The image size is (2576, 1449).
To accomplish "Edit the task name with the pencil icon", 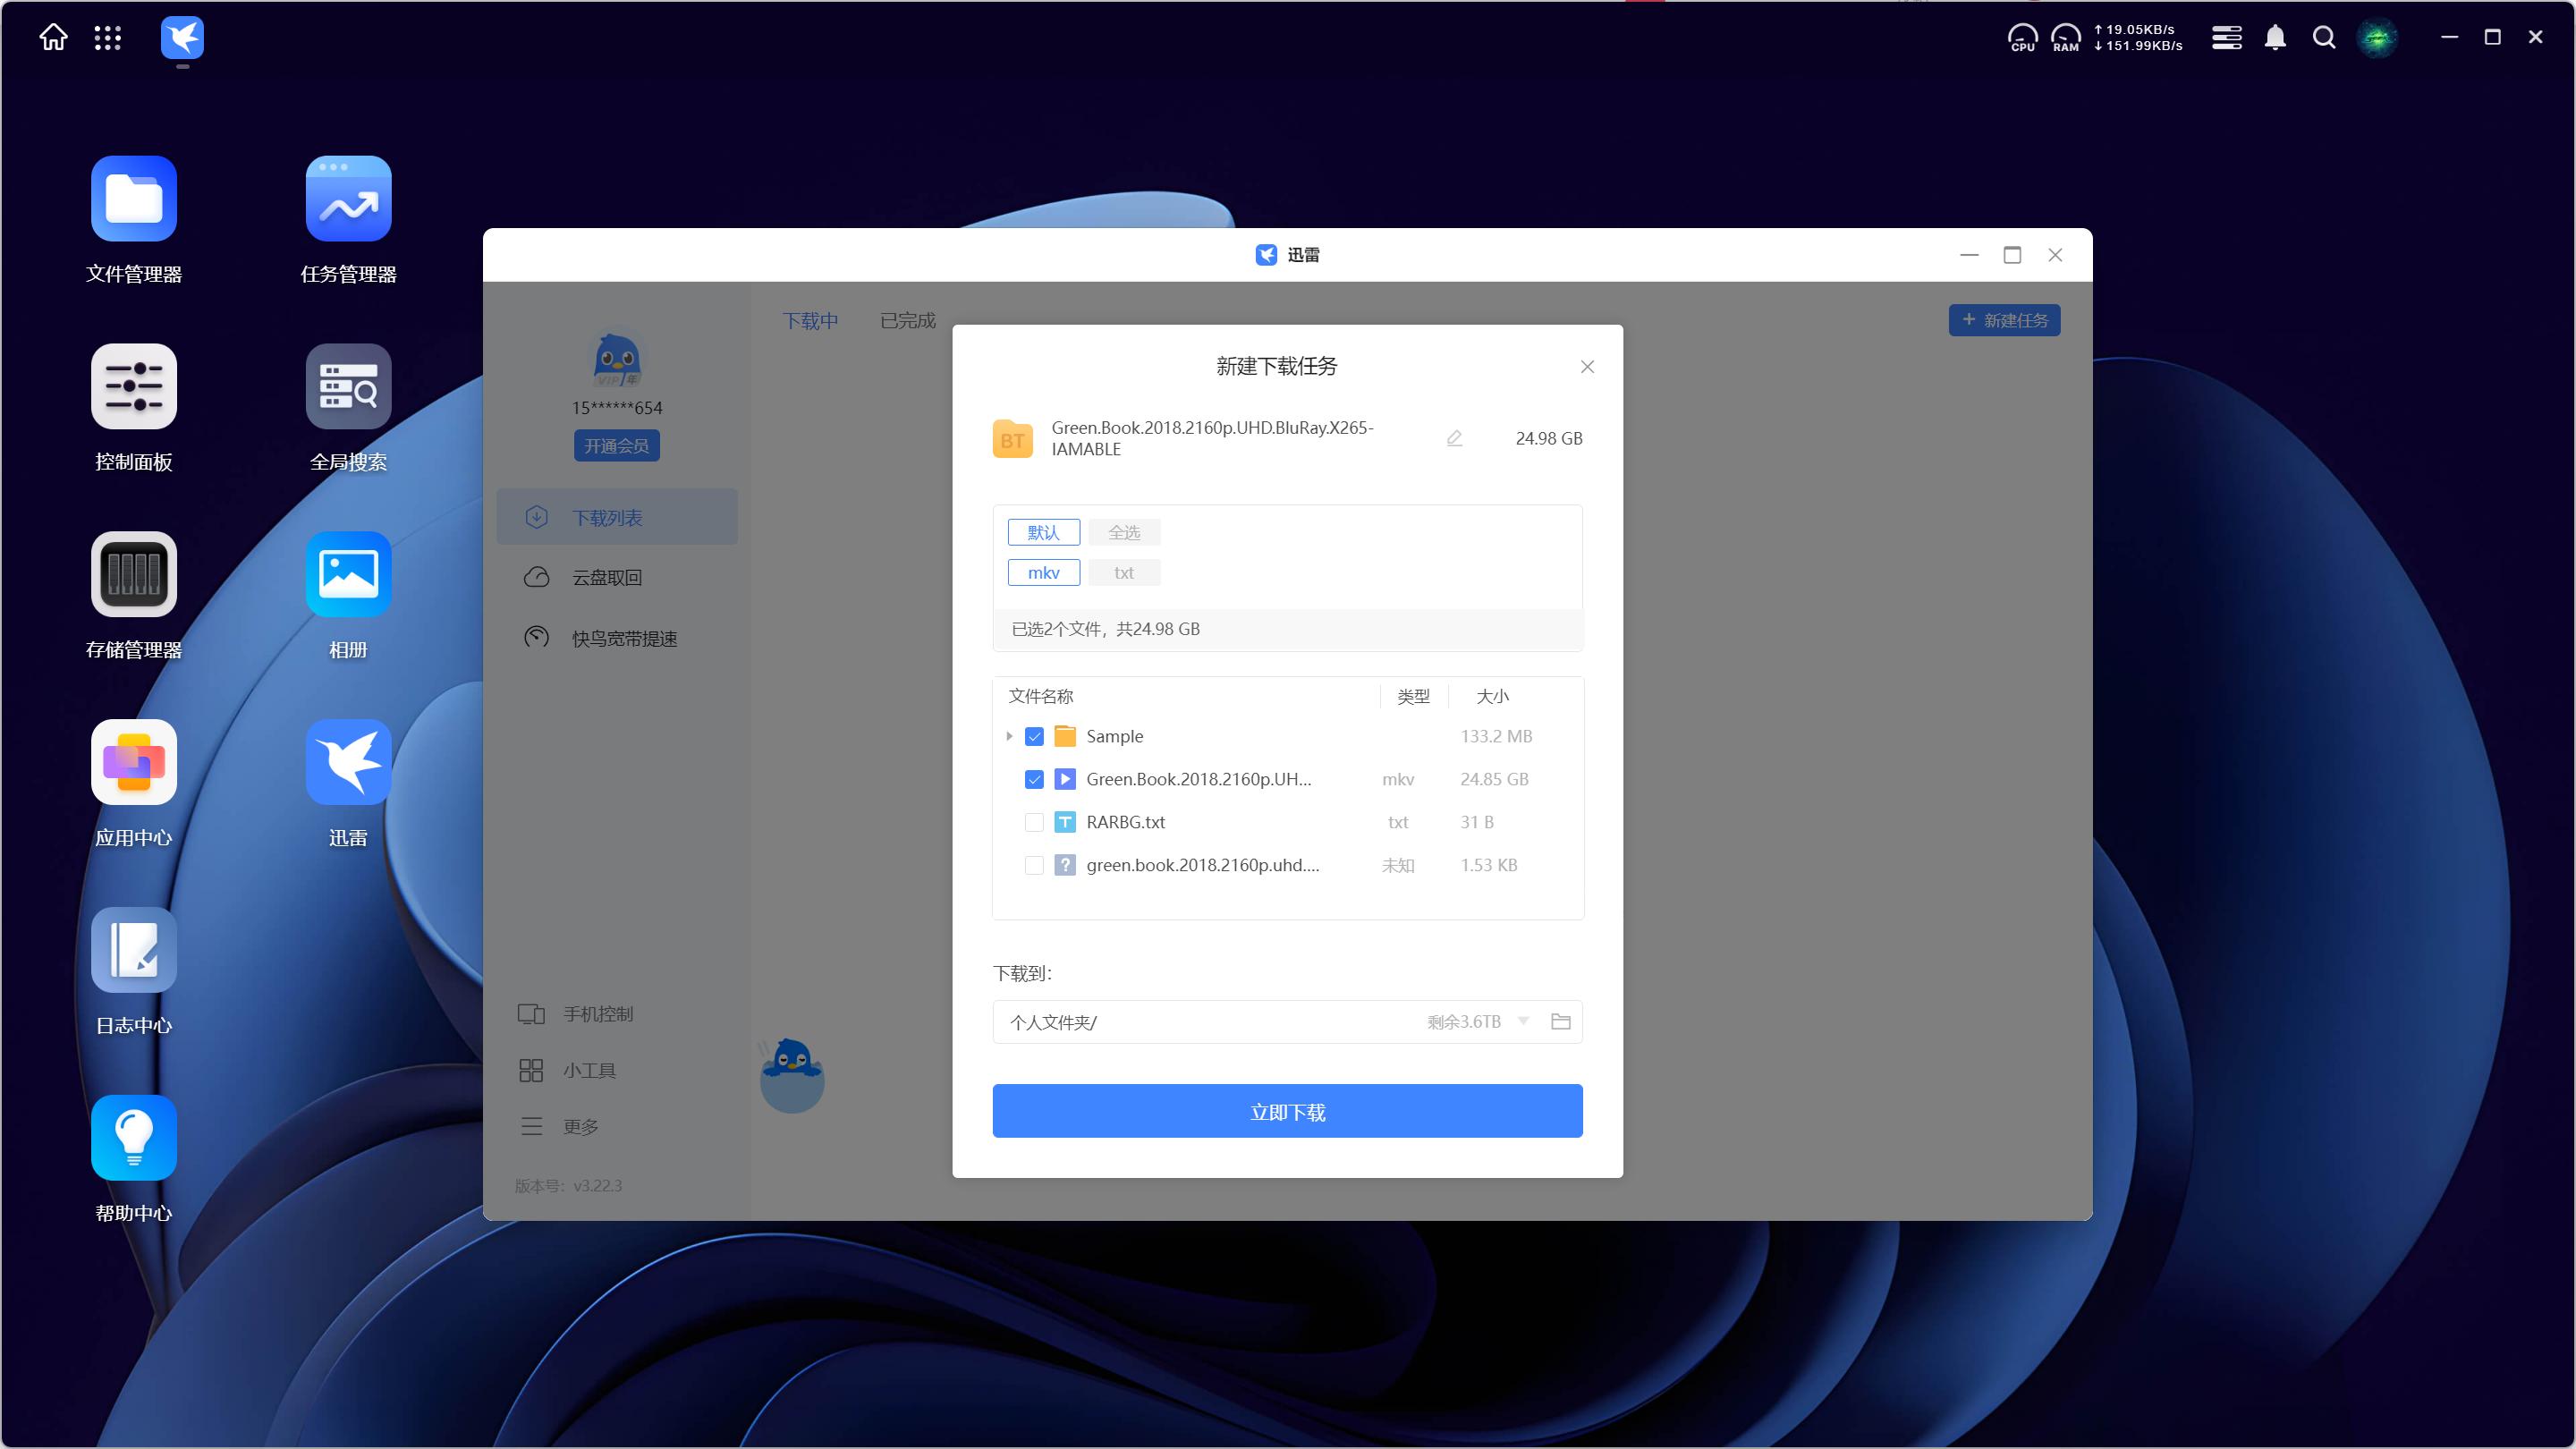I will [x=1454, y=438].
